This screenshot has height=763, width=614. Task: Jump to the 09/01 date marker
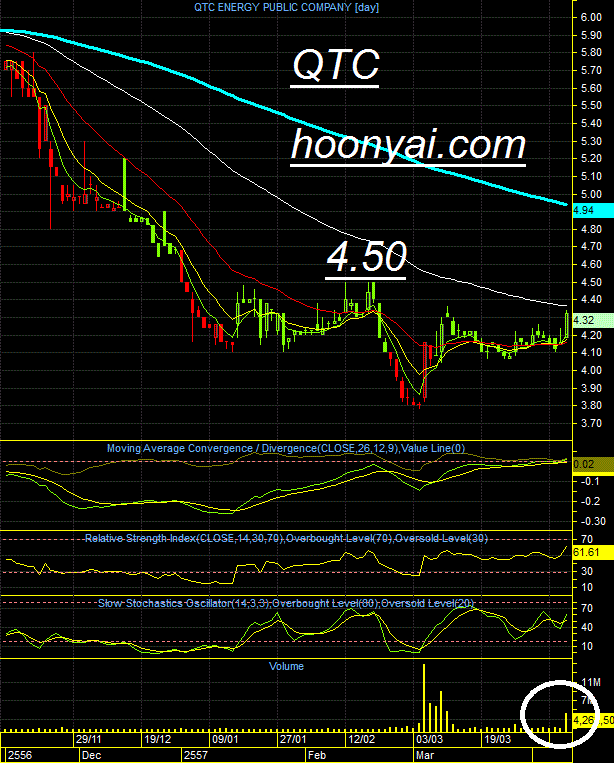pos(225,740)
